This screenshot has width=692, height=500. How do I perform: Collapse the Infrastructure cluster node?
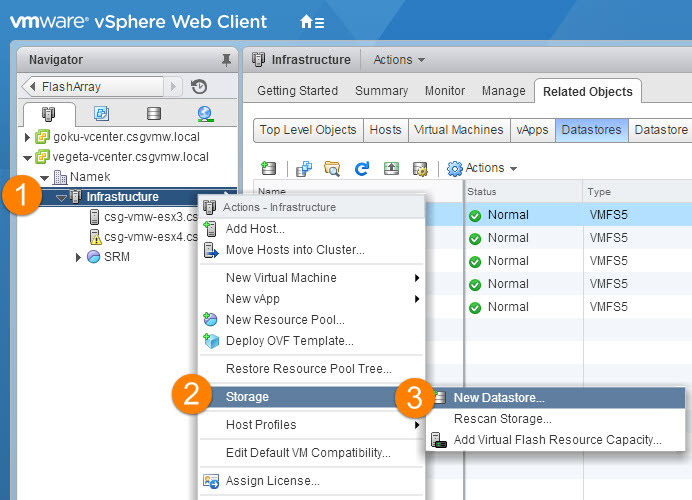tap(62, 198)
